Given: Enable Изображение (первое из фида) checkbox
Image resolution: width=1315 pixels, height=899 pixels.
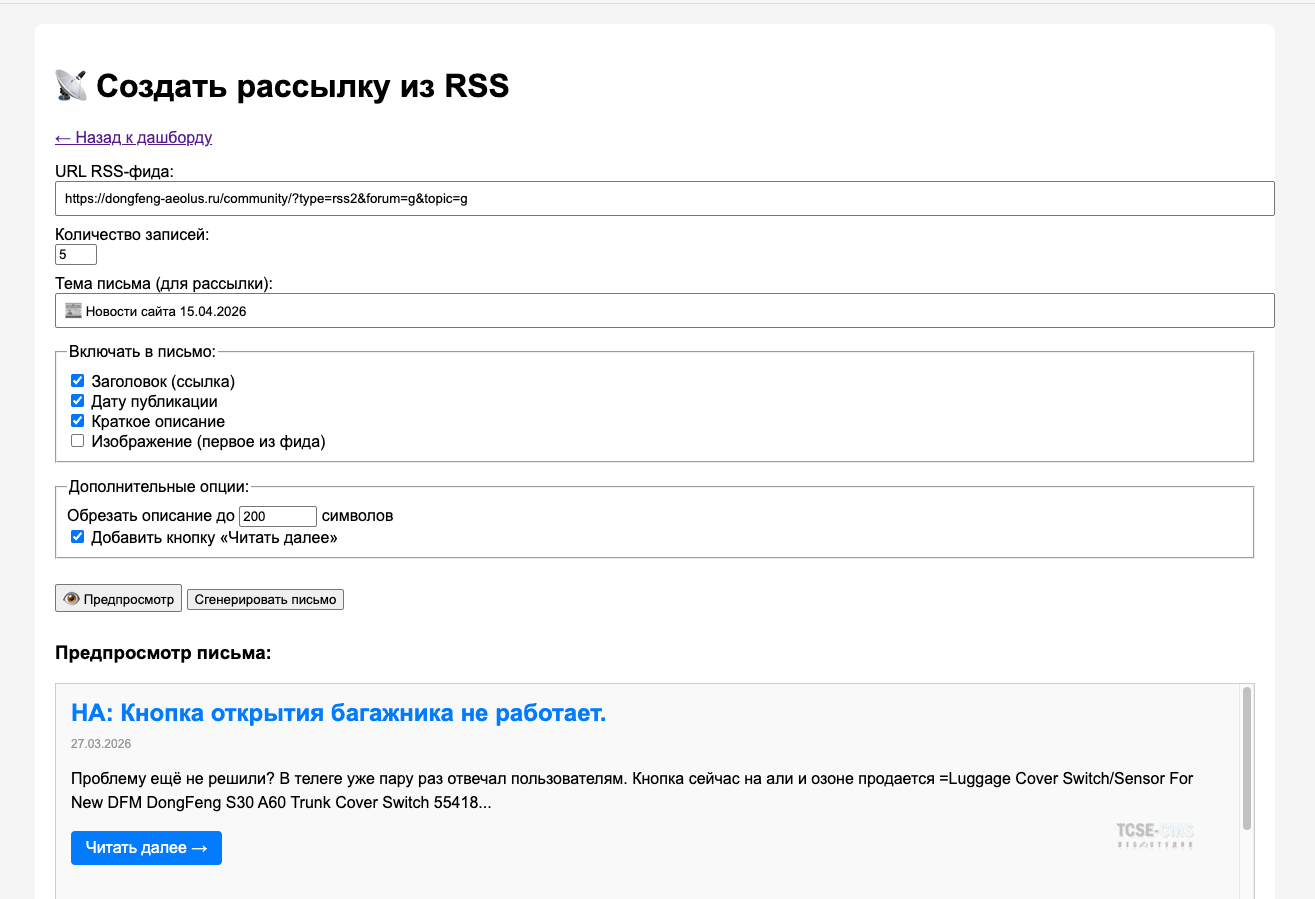Looking at the screenshot, I should [78, 441].
